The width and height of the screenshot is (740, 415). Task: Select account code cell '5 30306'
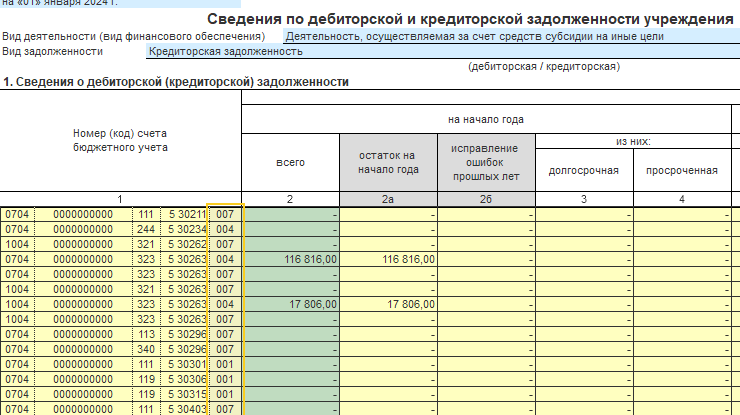(x=184, y=380)
